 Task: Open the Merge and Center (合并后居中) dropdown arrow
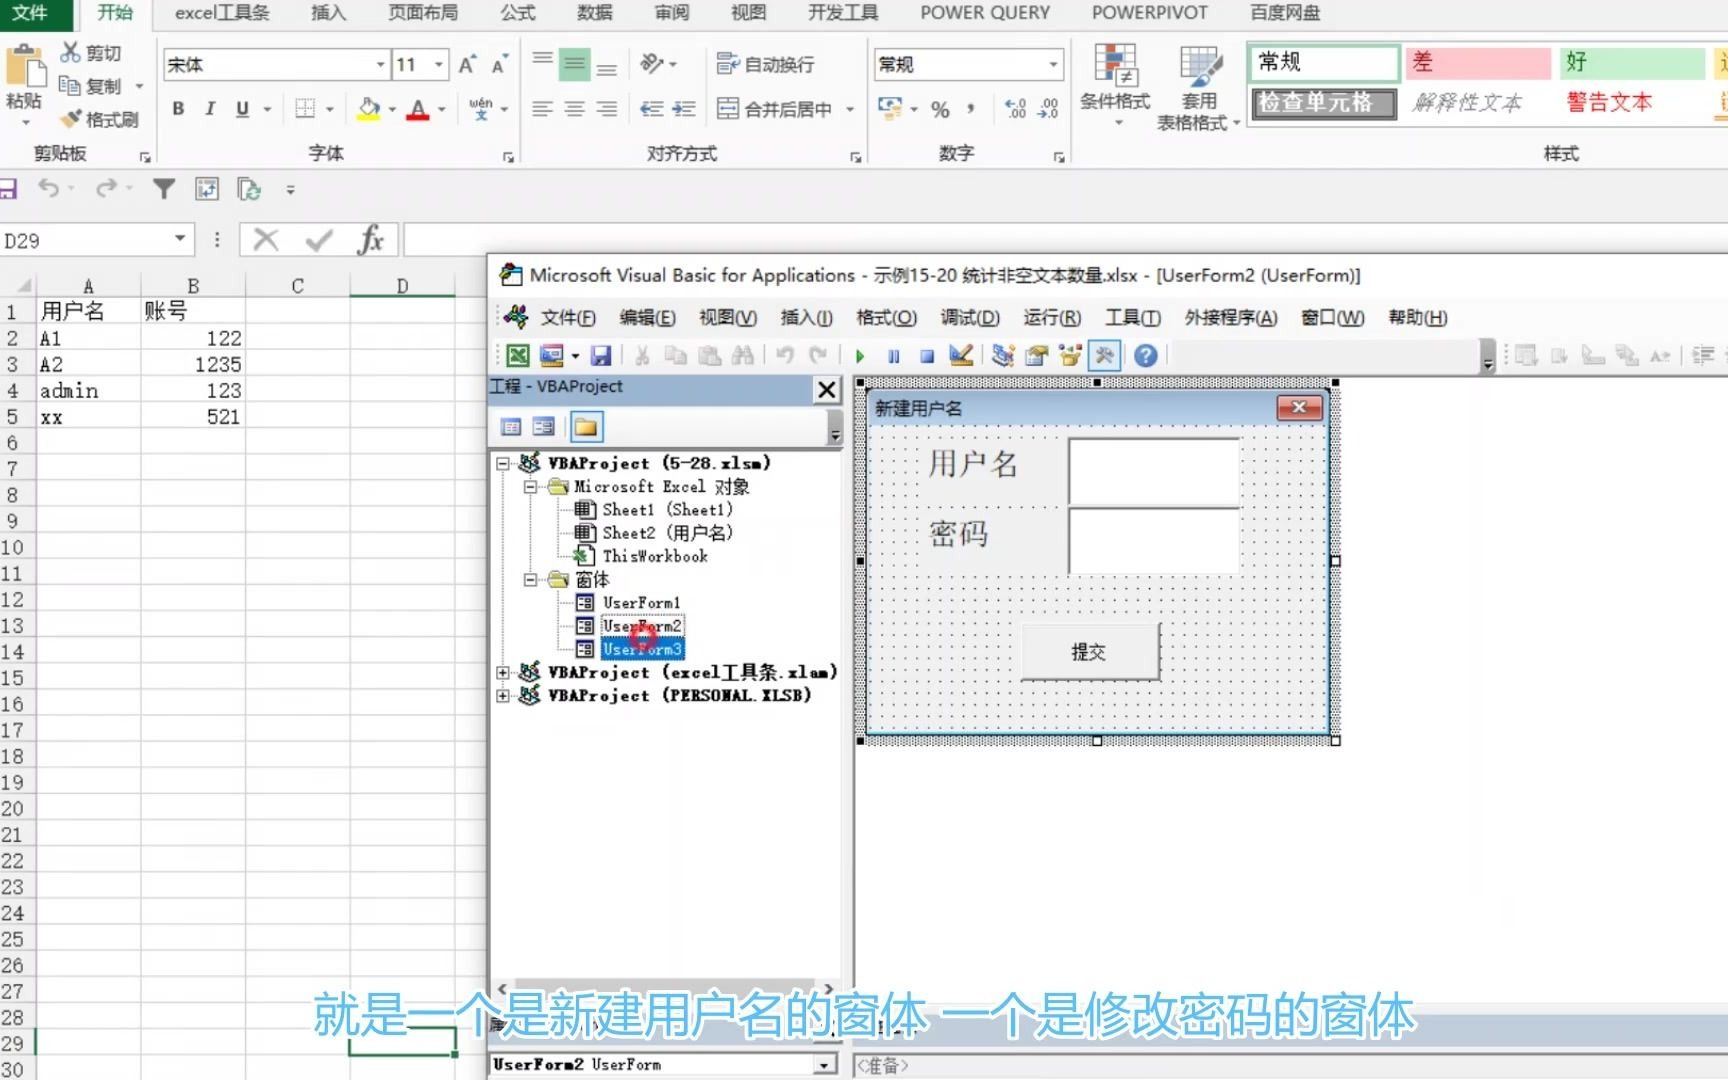(851, 109)
